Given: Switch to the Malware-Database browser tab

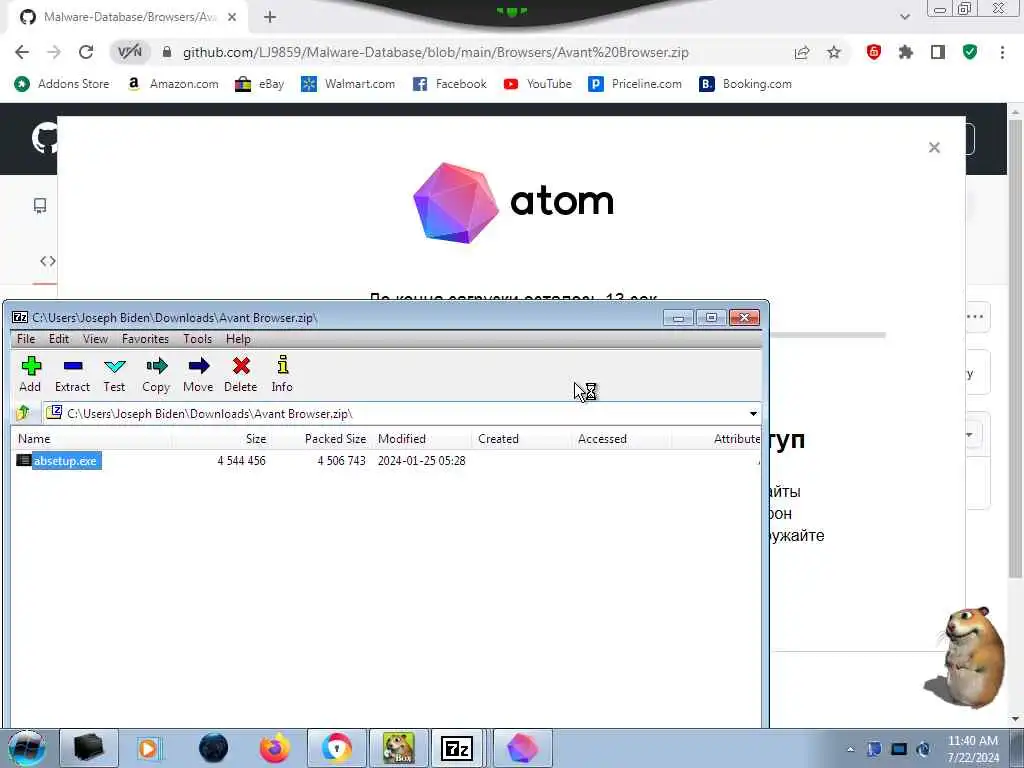Looking at the screenshot, I should click(127, 18).
